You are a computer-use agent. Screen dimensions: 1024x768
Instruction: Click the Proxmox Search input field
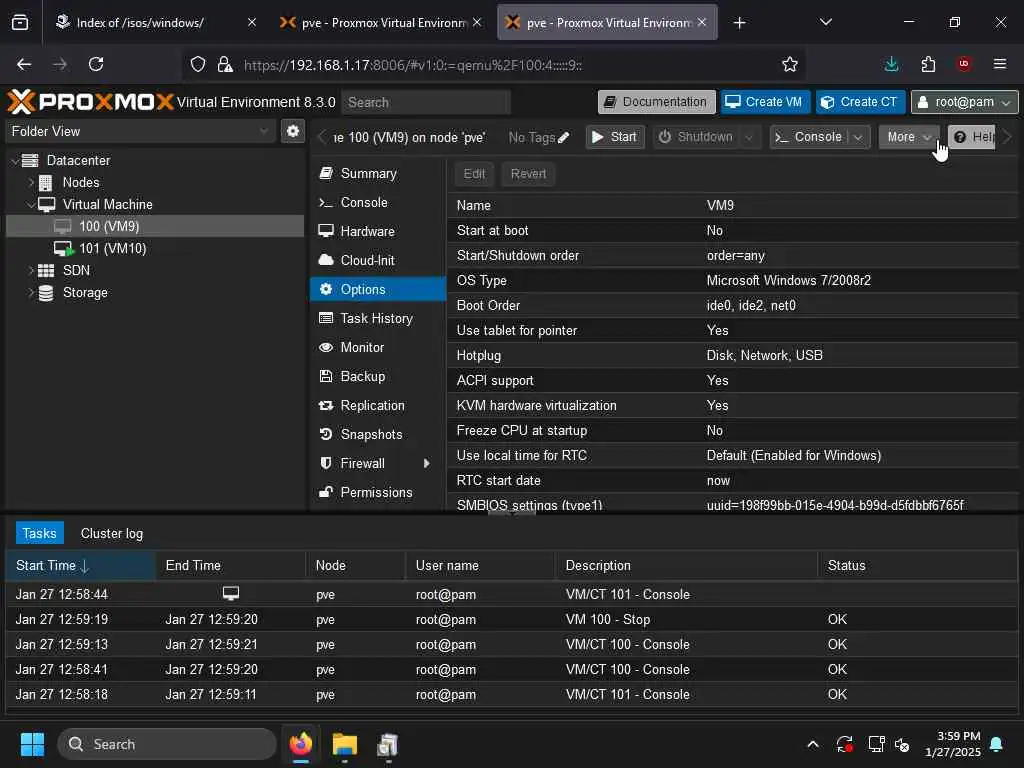(x=426, y=103)
